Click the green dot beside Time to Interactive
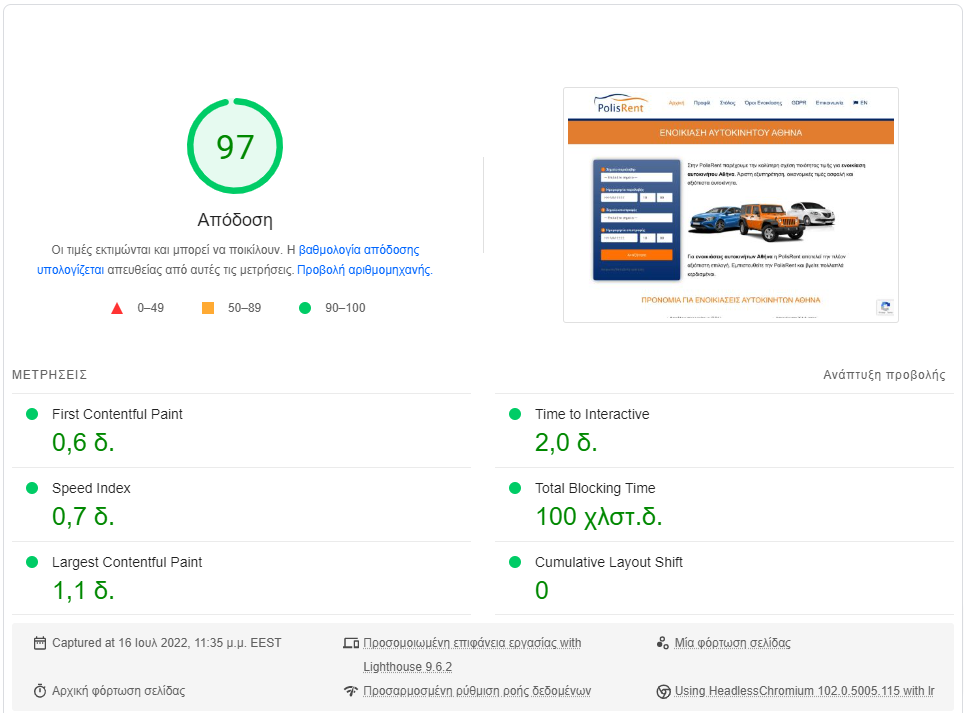964x713 pixels. pyautogui.click(x=515, y=414)
